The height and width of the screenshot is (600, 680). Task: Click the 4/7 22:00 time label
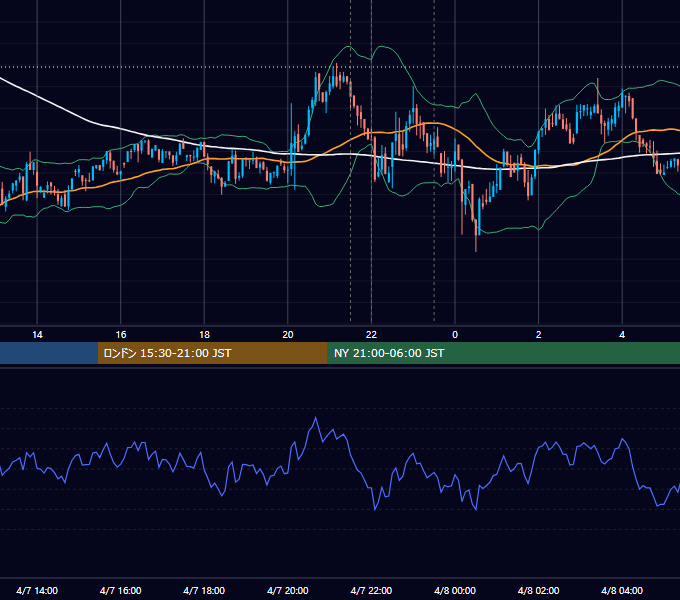(x=371, y=591)
